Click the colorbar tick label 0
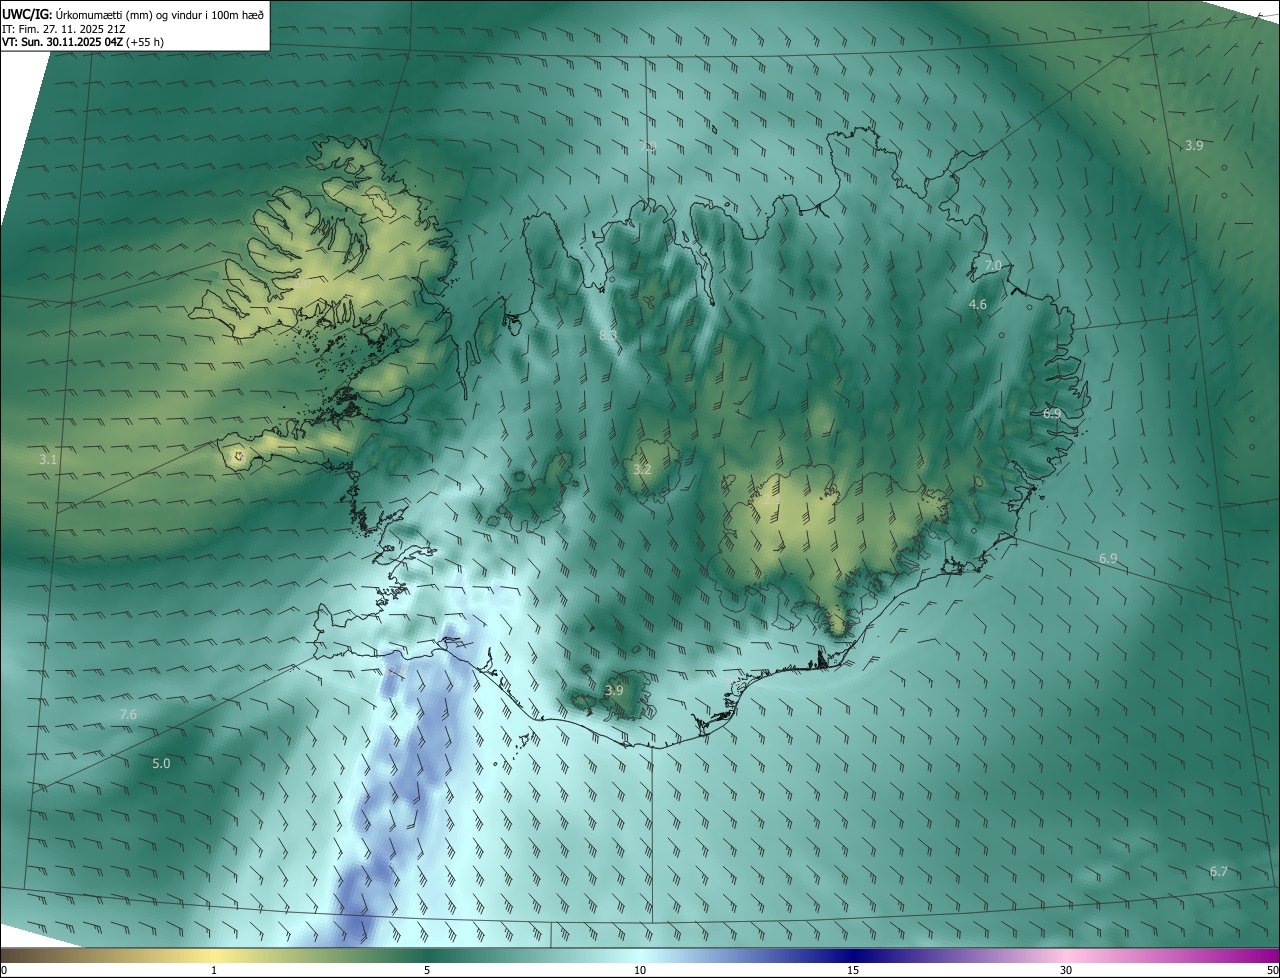Image resolution: width=1280 pixels, height=978 pixels. click(4, 971)
